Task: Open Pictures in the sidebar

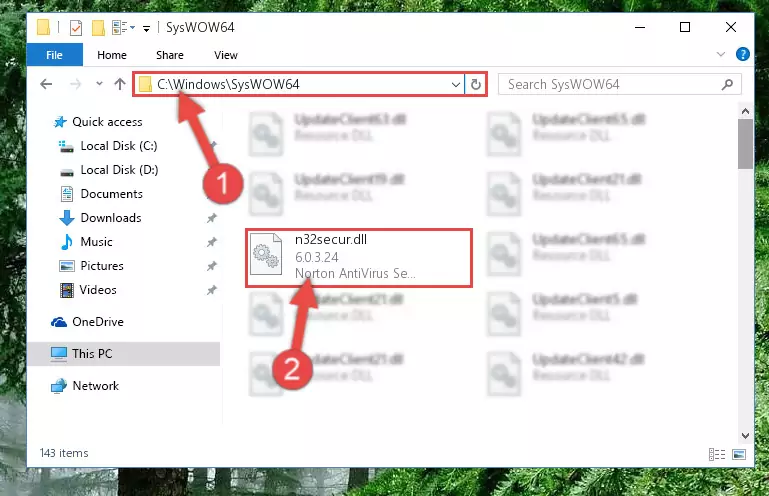Action: (x=102, y=266)
